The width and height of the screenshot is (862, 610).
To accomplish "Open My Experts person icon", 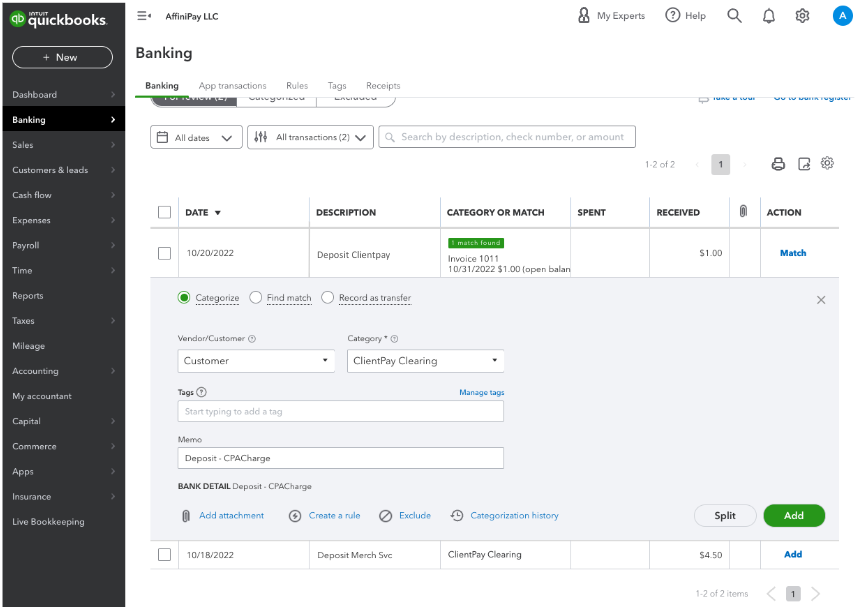I will [583, 15].
